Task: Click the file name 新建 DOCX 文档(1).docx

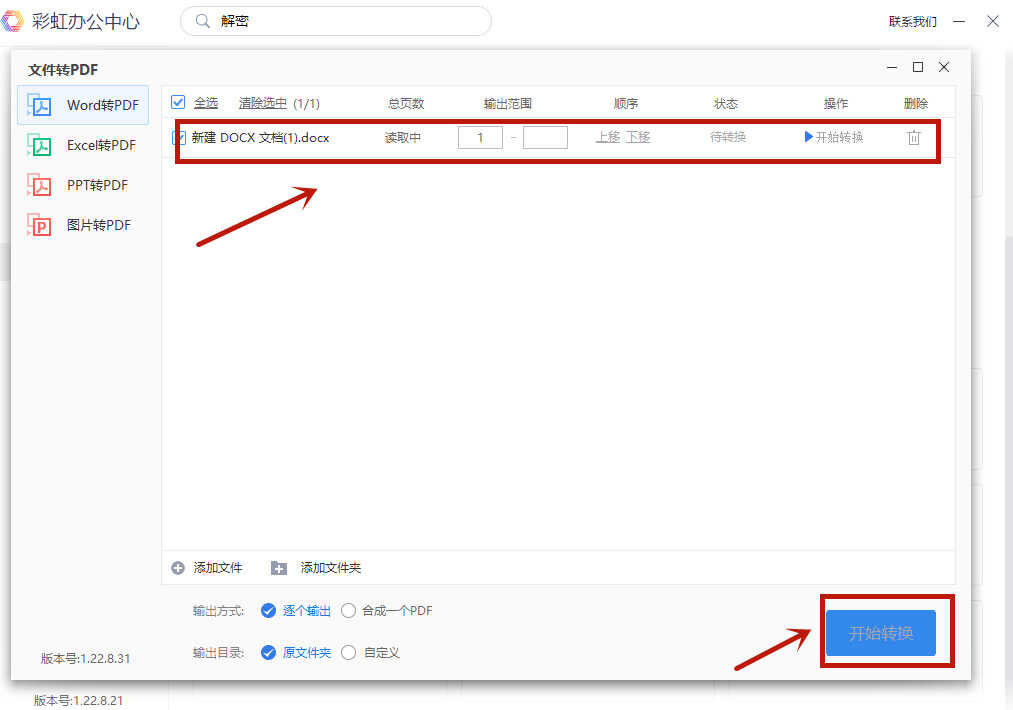Action: tap(260, 138)
